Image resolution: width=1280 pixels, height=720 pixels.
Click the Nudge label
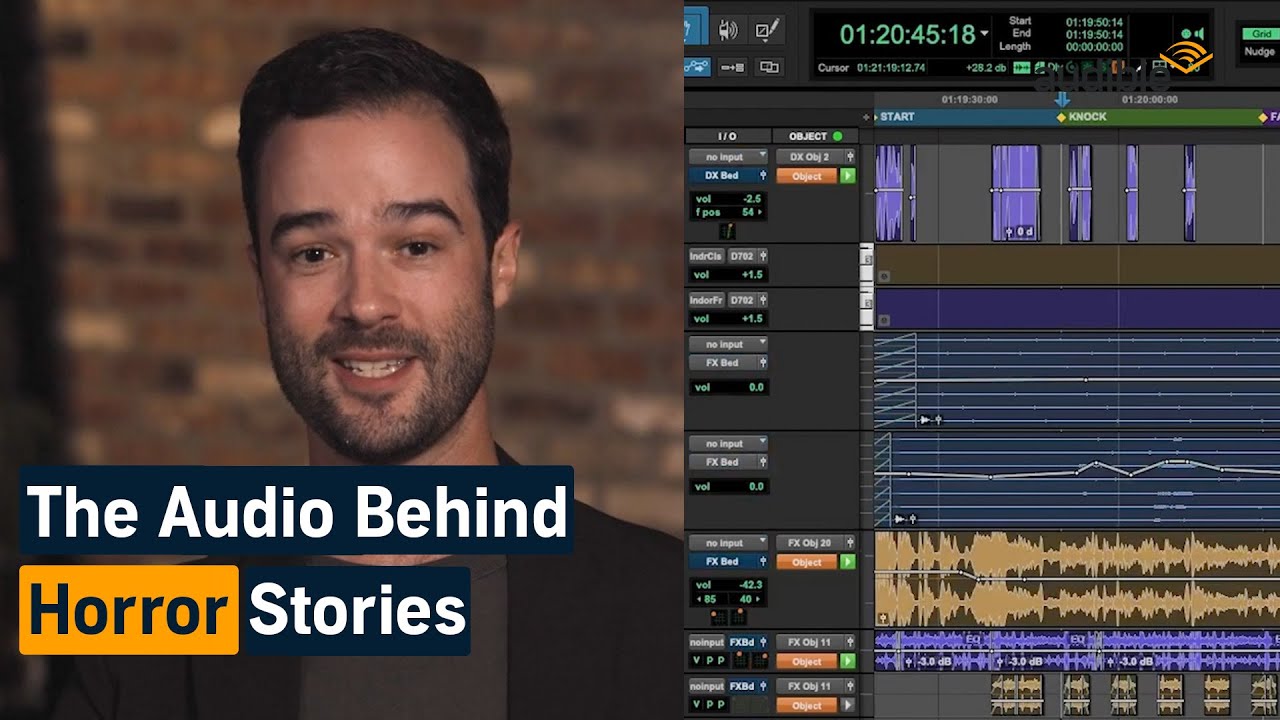[x=1260, y=52]
